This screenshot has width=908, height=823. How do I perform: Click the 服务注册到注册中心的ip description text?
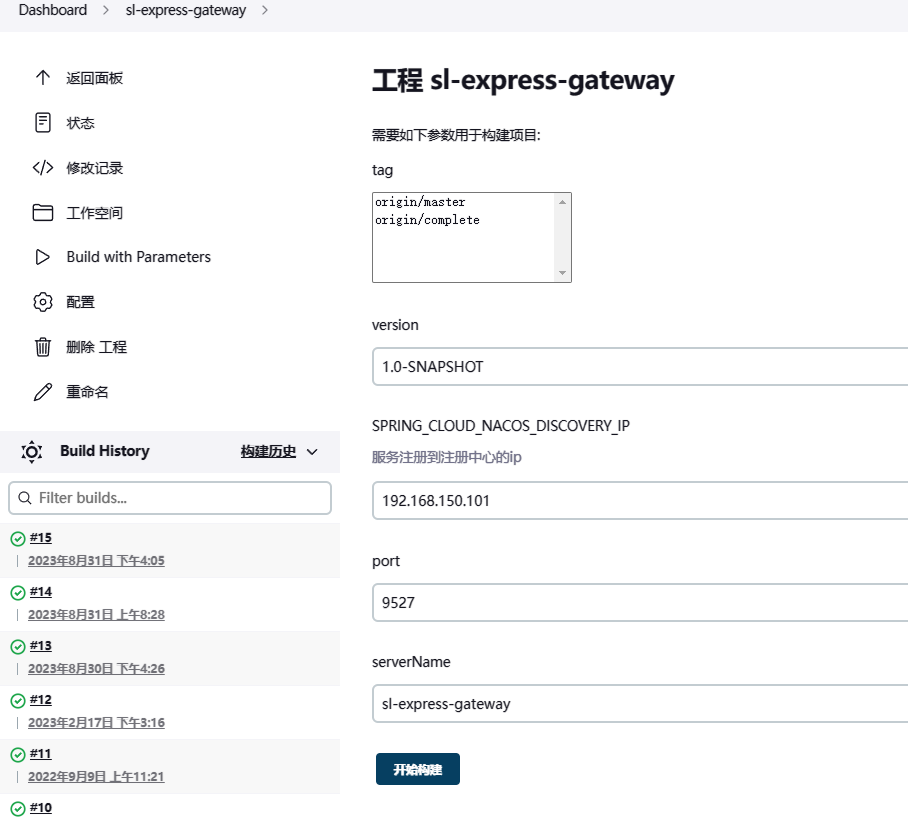coord(446,457)
